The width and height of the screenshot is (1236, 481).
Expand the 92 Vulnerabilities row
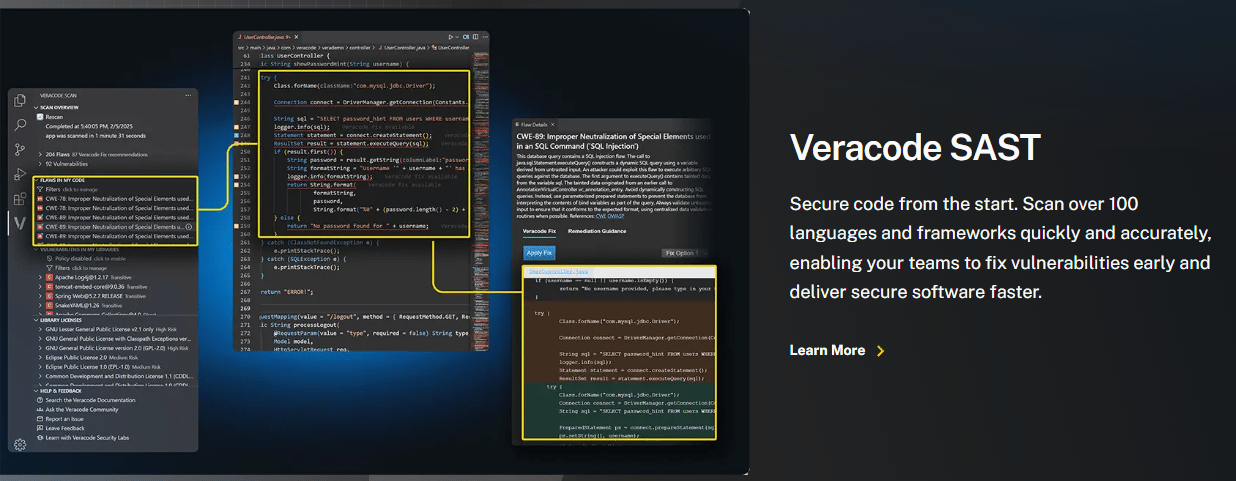[40, 164]
